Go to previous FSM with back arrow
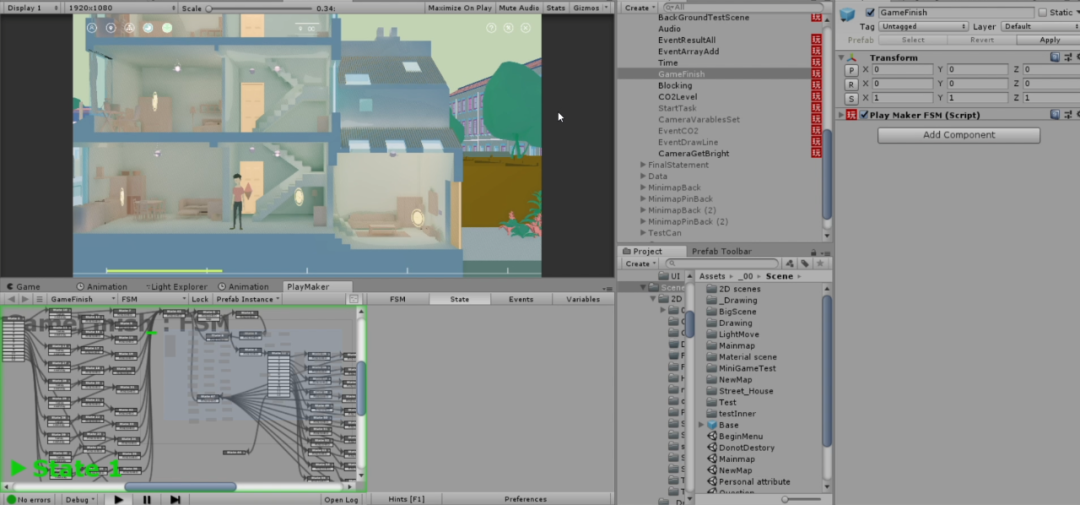1080x505 pixels. (x=11, y=299)
